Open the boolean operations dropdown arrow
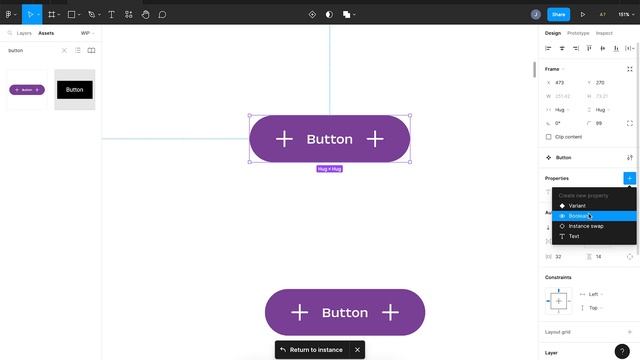640x360 pixels. point(354,15)
